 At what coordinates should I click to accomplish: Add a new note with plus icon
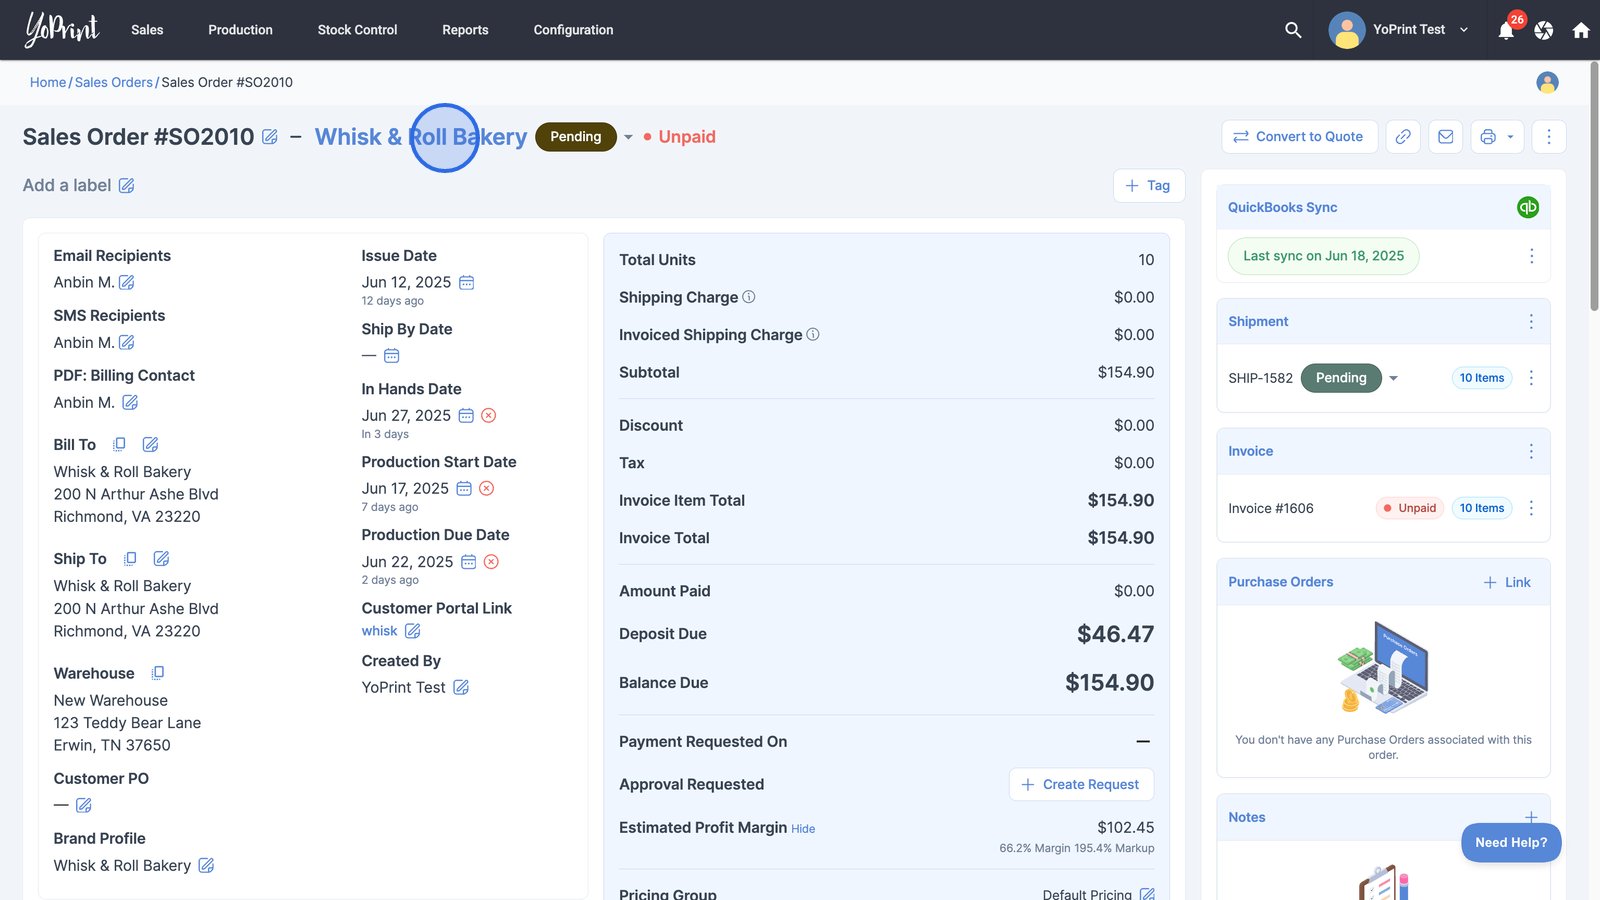1531,817
